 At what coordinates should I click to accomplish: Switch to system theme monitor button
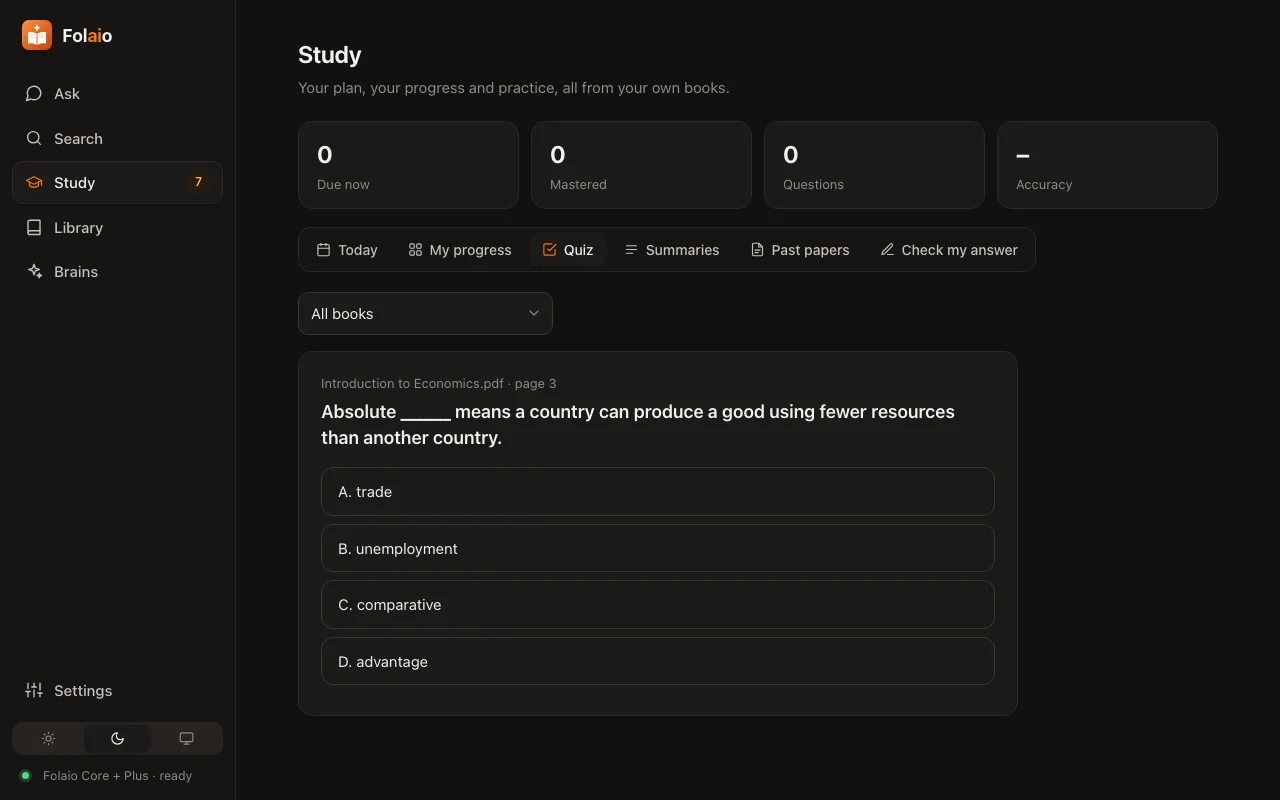tap(186, 738)
